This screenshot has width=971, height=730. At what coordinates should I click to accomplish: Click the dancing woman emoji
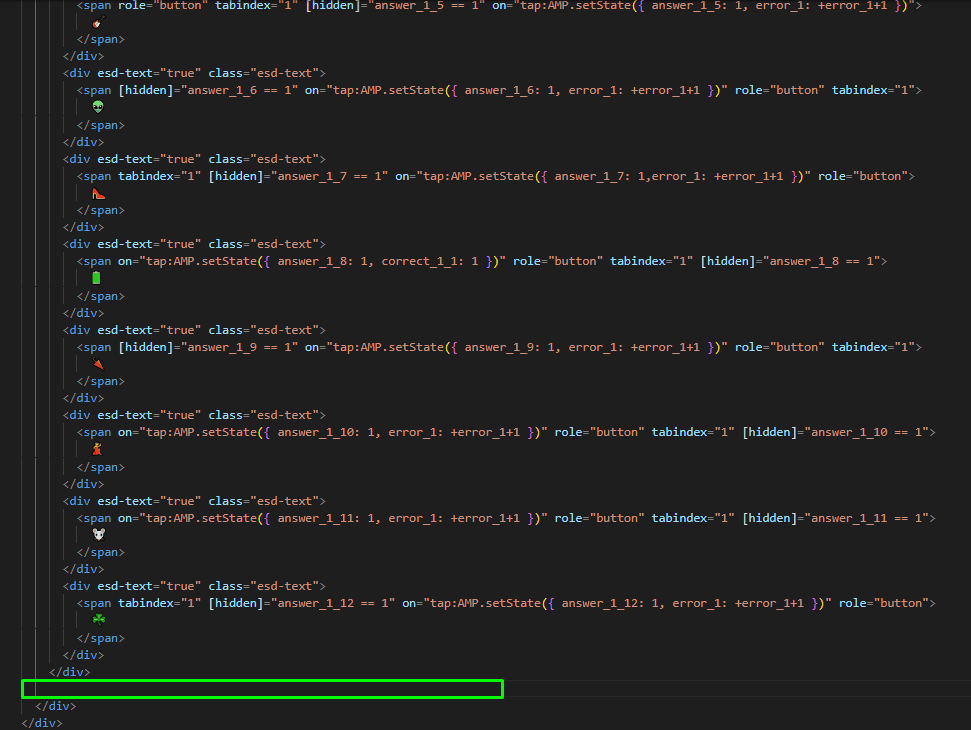point(96,449)
